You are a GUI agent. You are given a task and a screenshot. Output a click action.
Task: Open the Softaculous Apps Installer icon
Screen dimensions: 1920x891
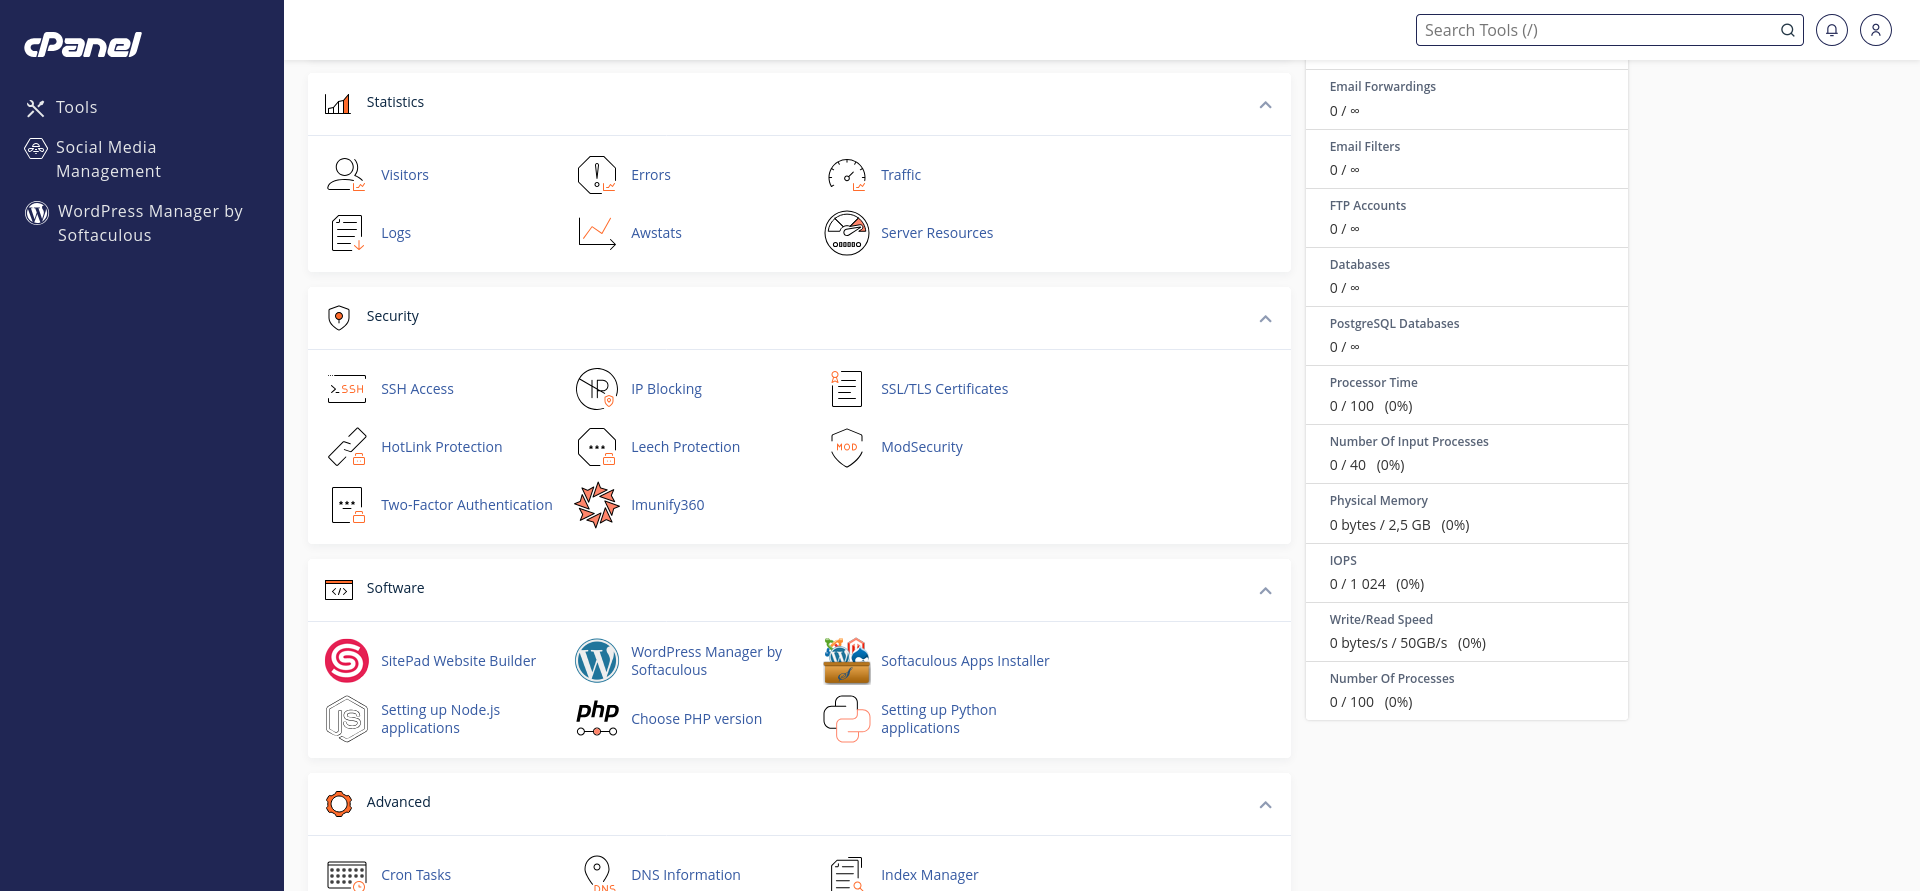[847, 661]
